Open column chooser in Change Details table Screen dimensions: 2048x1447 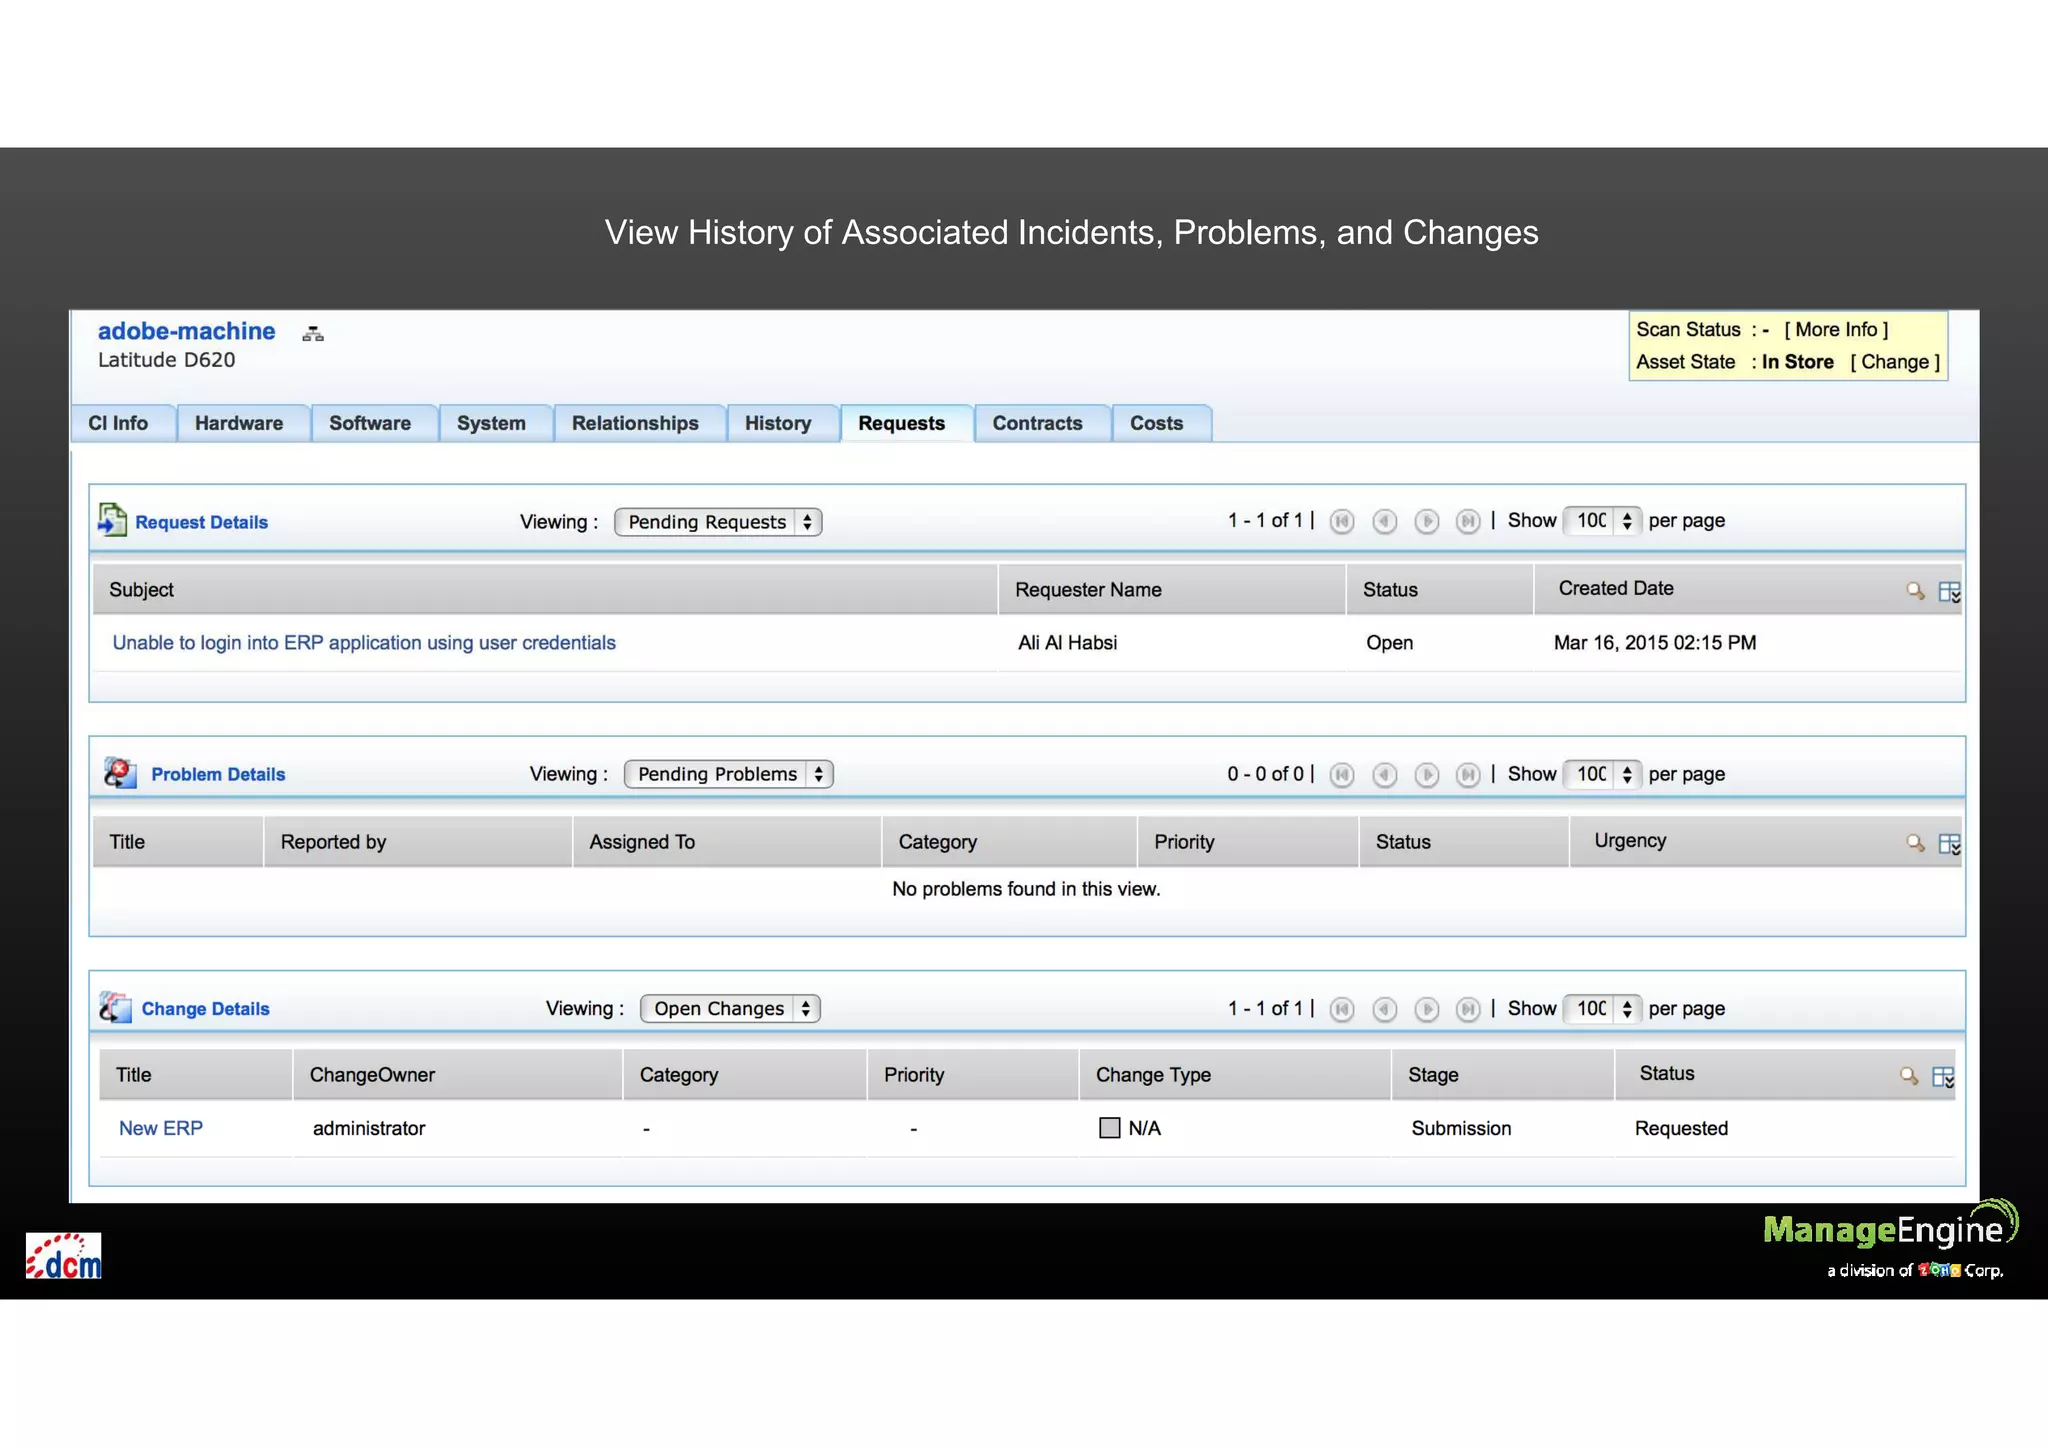[x=1943, y=1077]
